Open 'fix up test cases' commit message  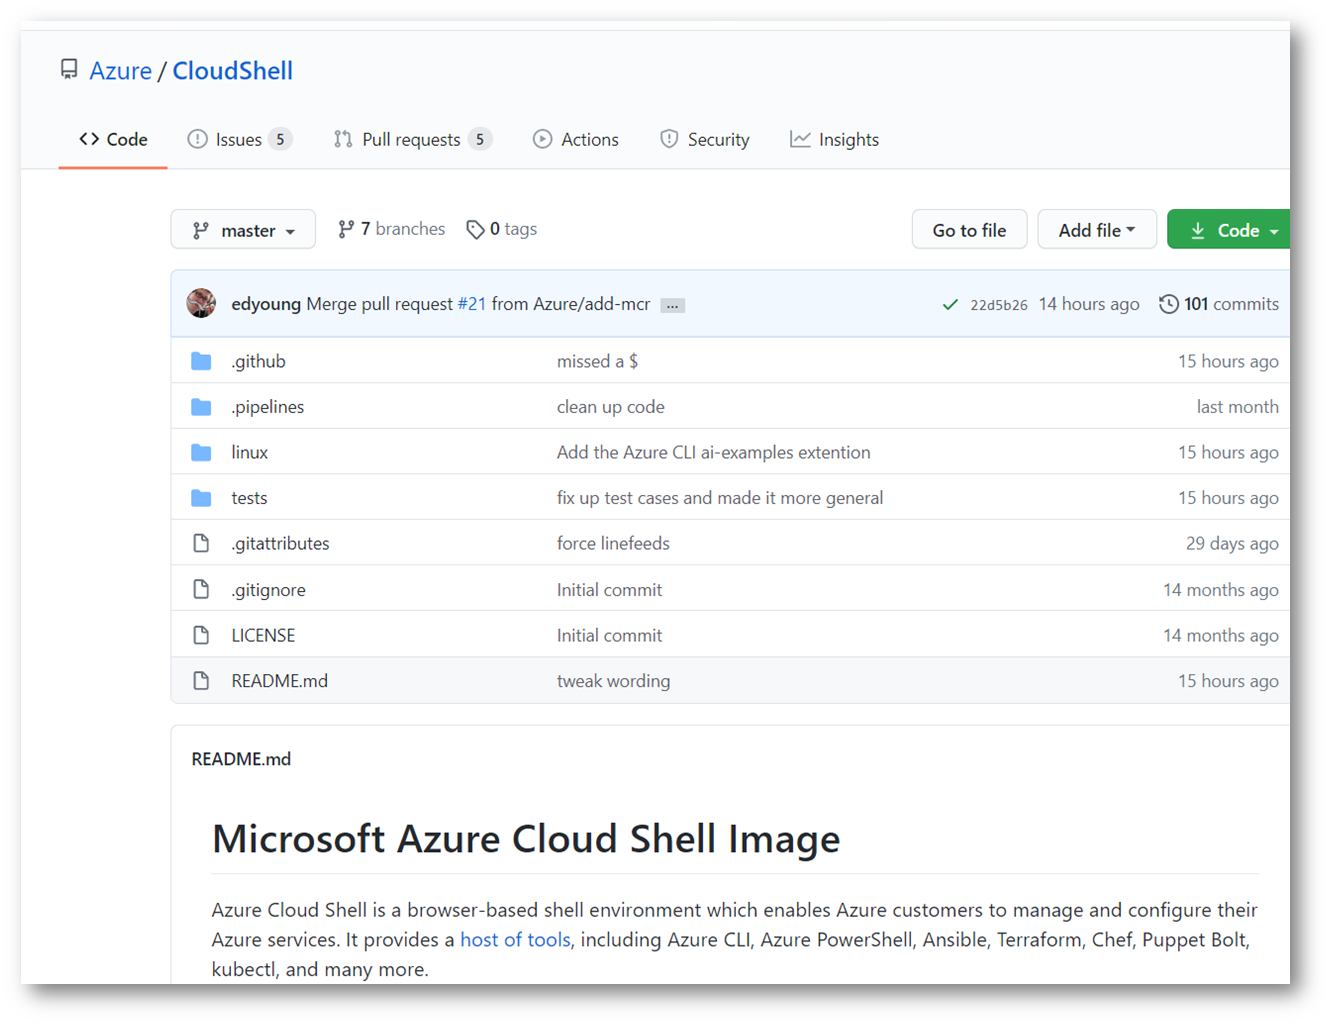(x=720, y=498)
